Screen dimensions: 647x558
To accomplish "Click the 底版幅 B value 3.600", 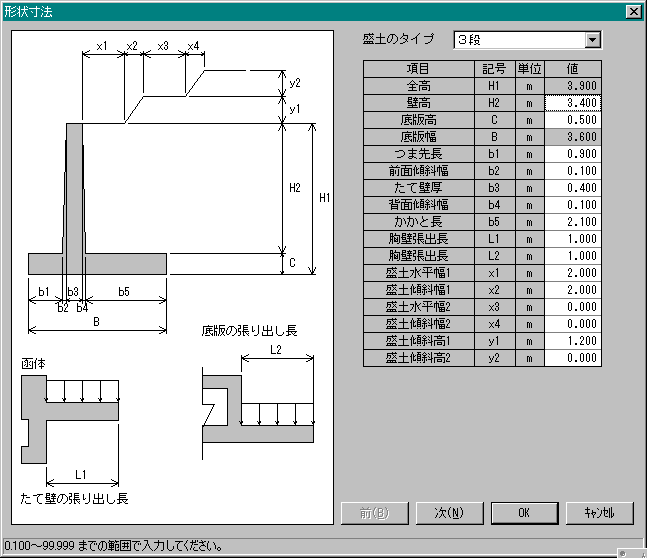I will [x=573, y=137].
